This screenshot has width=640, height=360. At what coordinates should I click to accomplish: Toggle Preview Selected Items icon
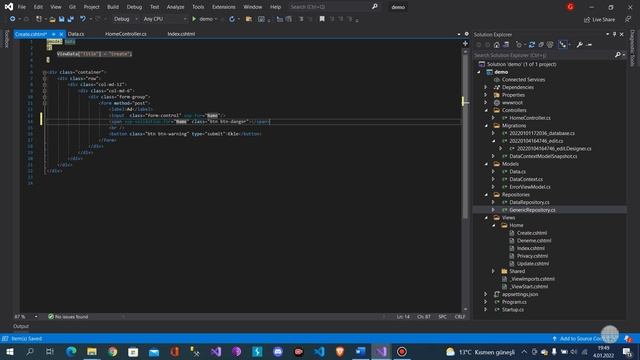(x=589, y=45)
